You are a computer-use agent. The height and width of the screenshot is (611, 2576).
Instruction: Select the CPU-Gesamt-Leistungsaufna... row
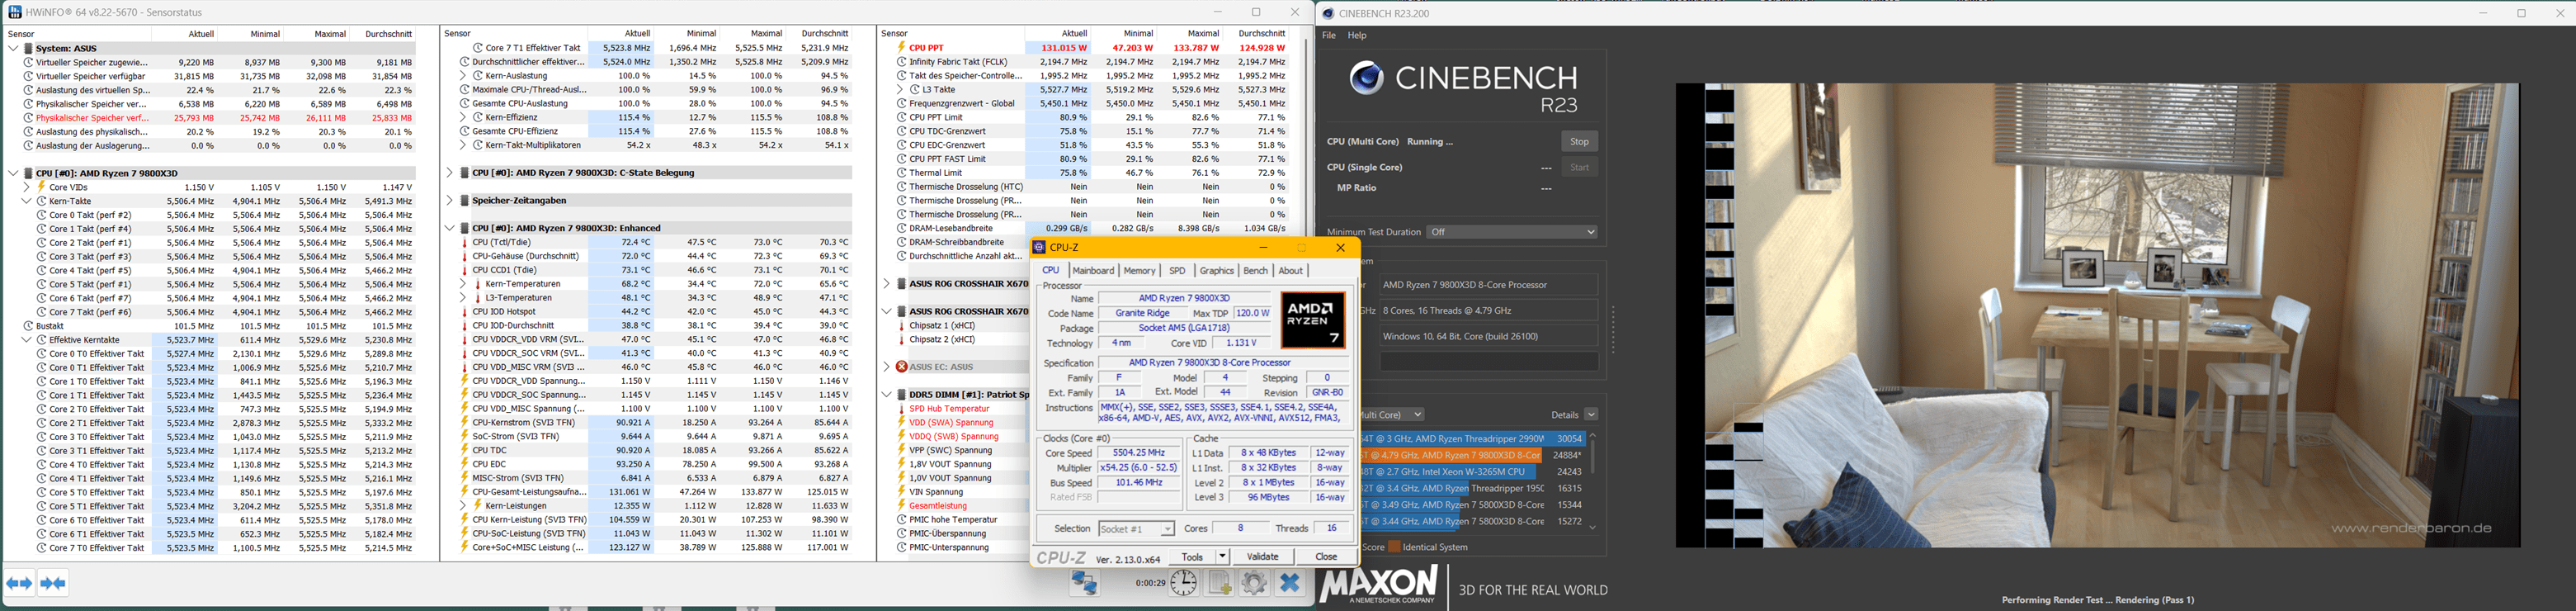point(658,492)
